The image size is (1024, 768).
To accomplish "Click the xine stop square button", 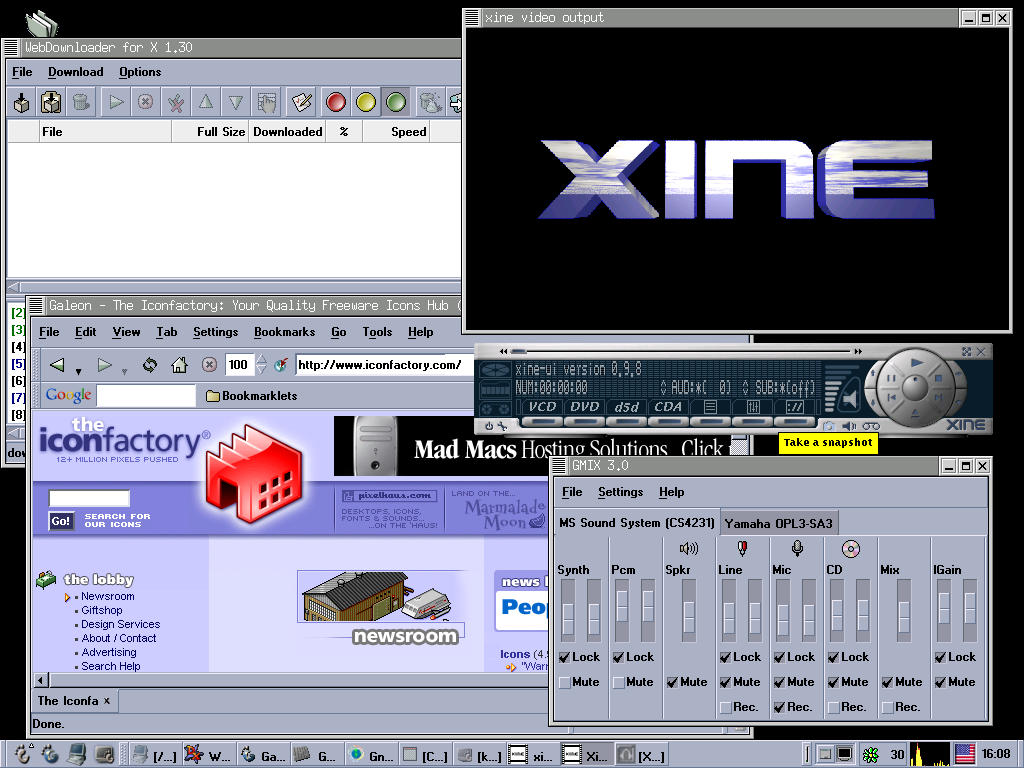I will click(938, 379).
